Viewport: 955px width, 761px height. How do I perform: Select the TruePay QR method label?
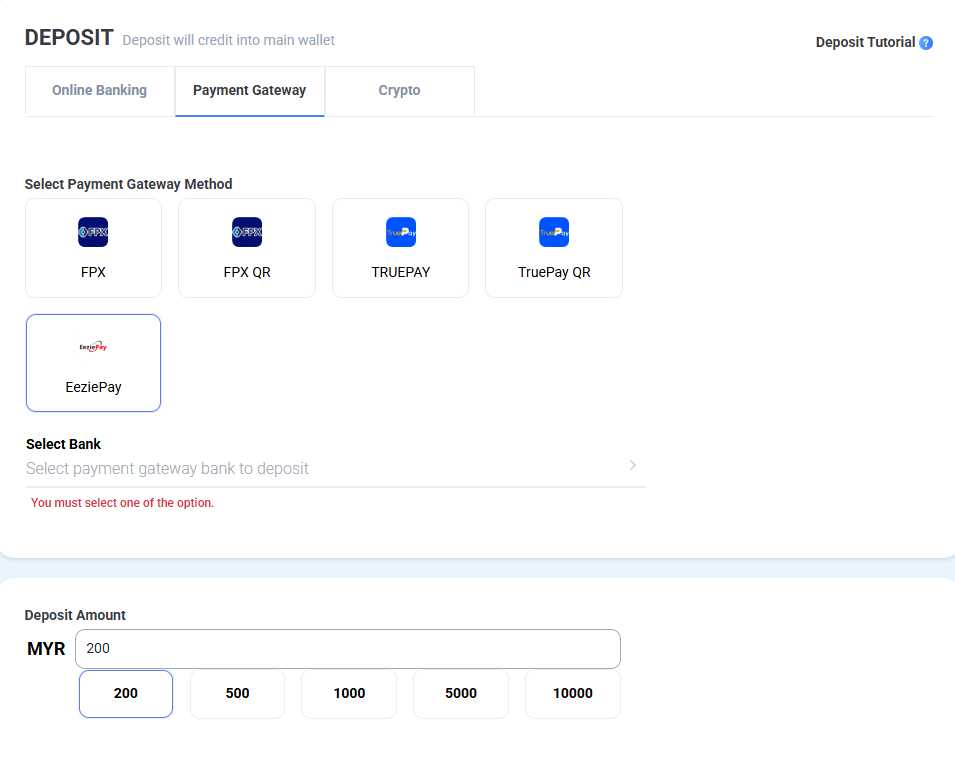point(554,272)
